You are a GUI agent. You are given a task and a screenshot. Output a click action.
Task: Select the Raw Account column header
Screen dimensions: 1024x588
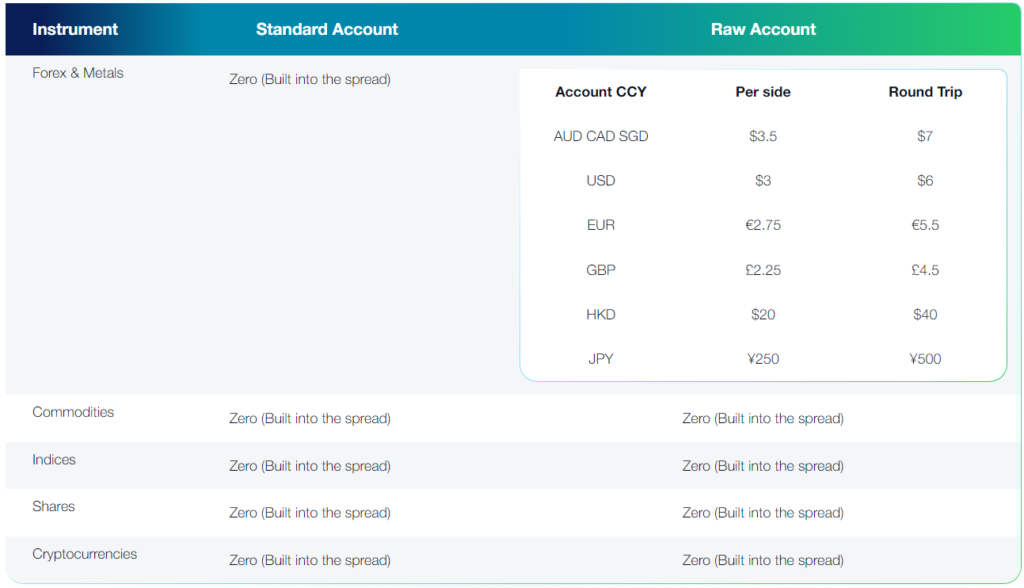pos(763,29)
